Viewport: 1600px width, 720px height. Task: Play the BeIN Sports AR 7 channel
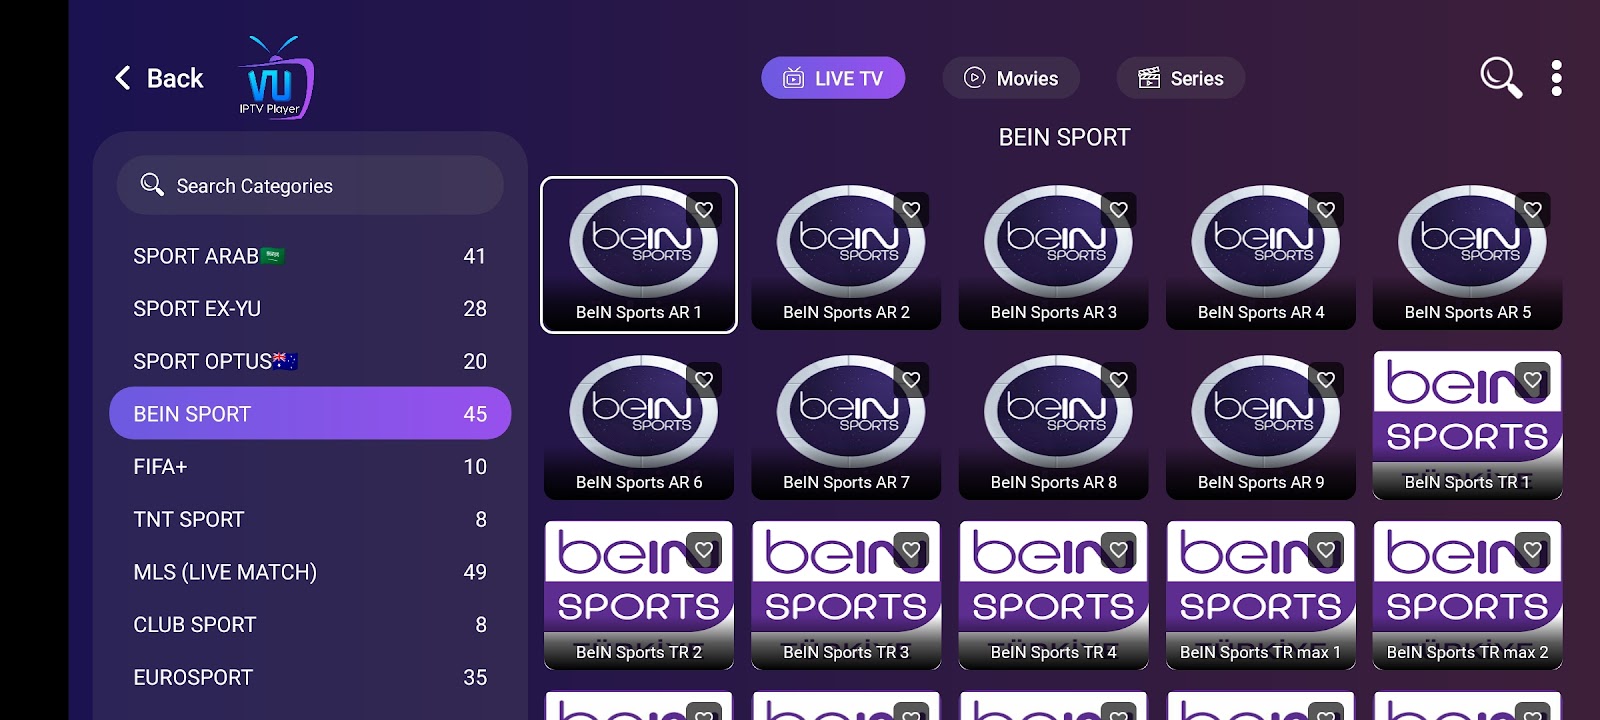(x=846, y=425)
